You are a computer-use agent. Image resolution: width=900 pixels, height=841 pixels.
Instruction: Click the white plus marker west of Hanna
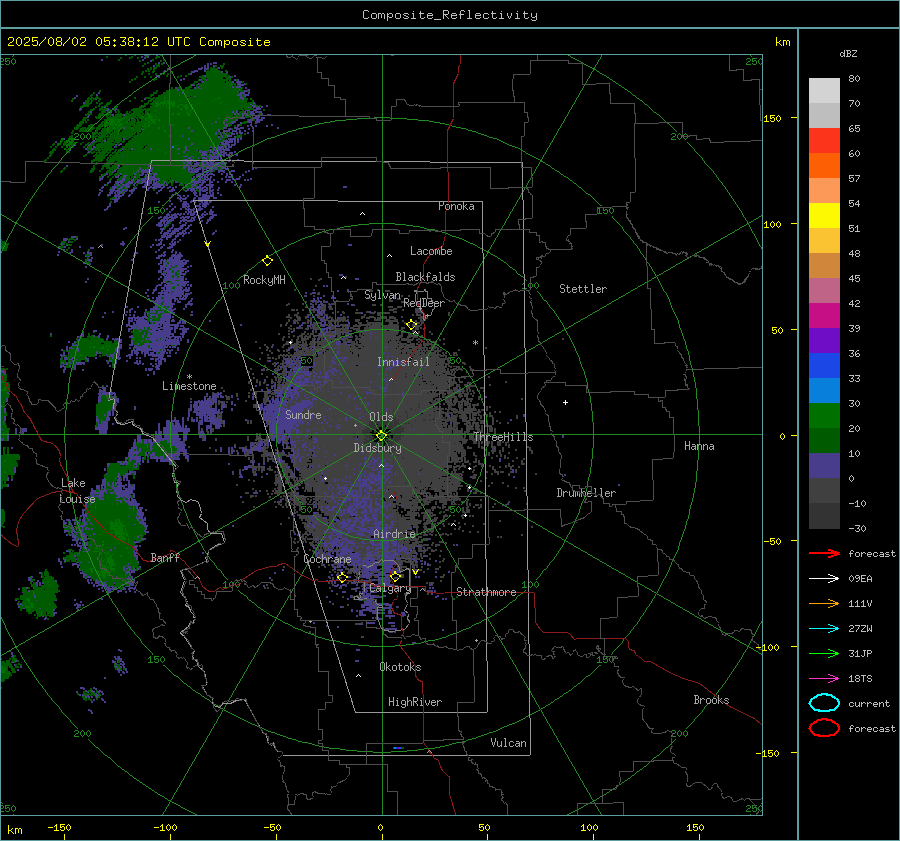(x=565, y=402)
